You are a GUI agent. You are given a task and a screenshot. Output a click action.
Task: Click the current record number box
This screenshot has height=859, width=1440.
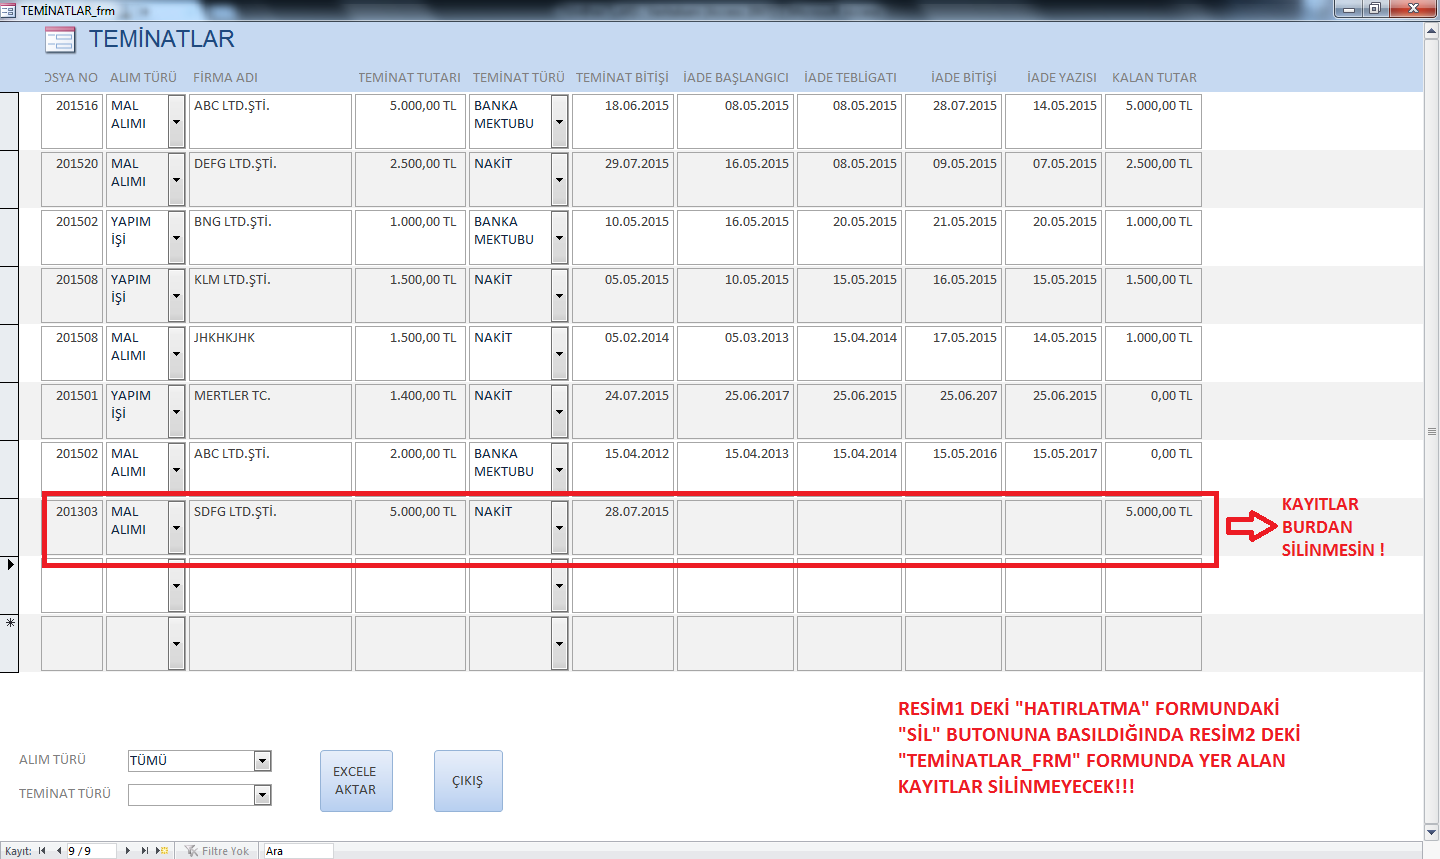click(x=90, y=851)
